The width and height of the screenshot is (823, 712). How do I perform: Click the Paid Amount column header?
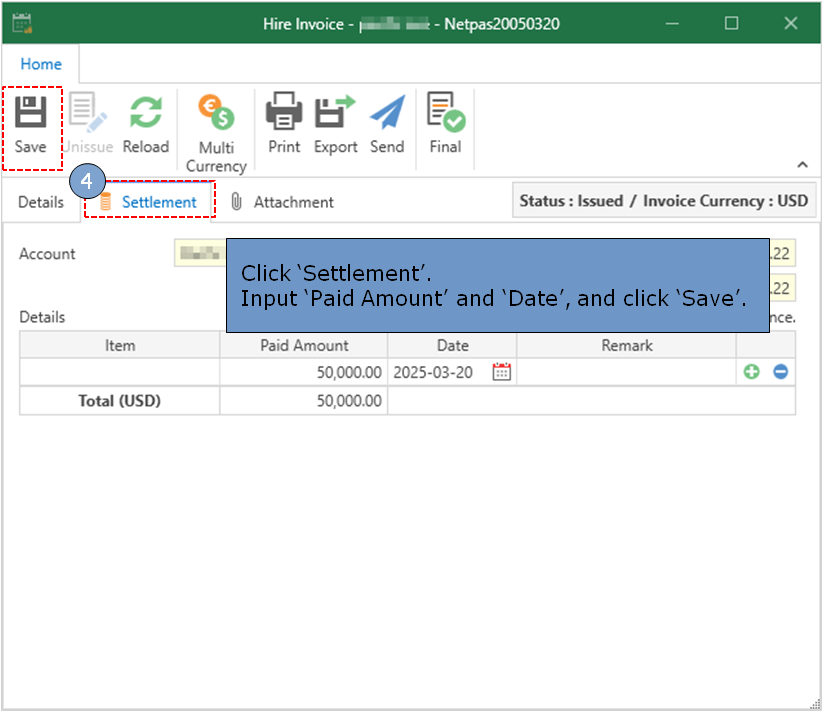(x=304, y=345)
